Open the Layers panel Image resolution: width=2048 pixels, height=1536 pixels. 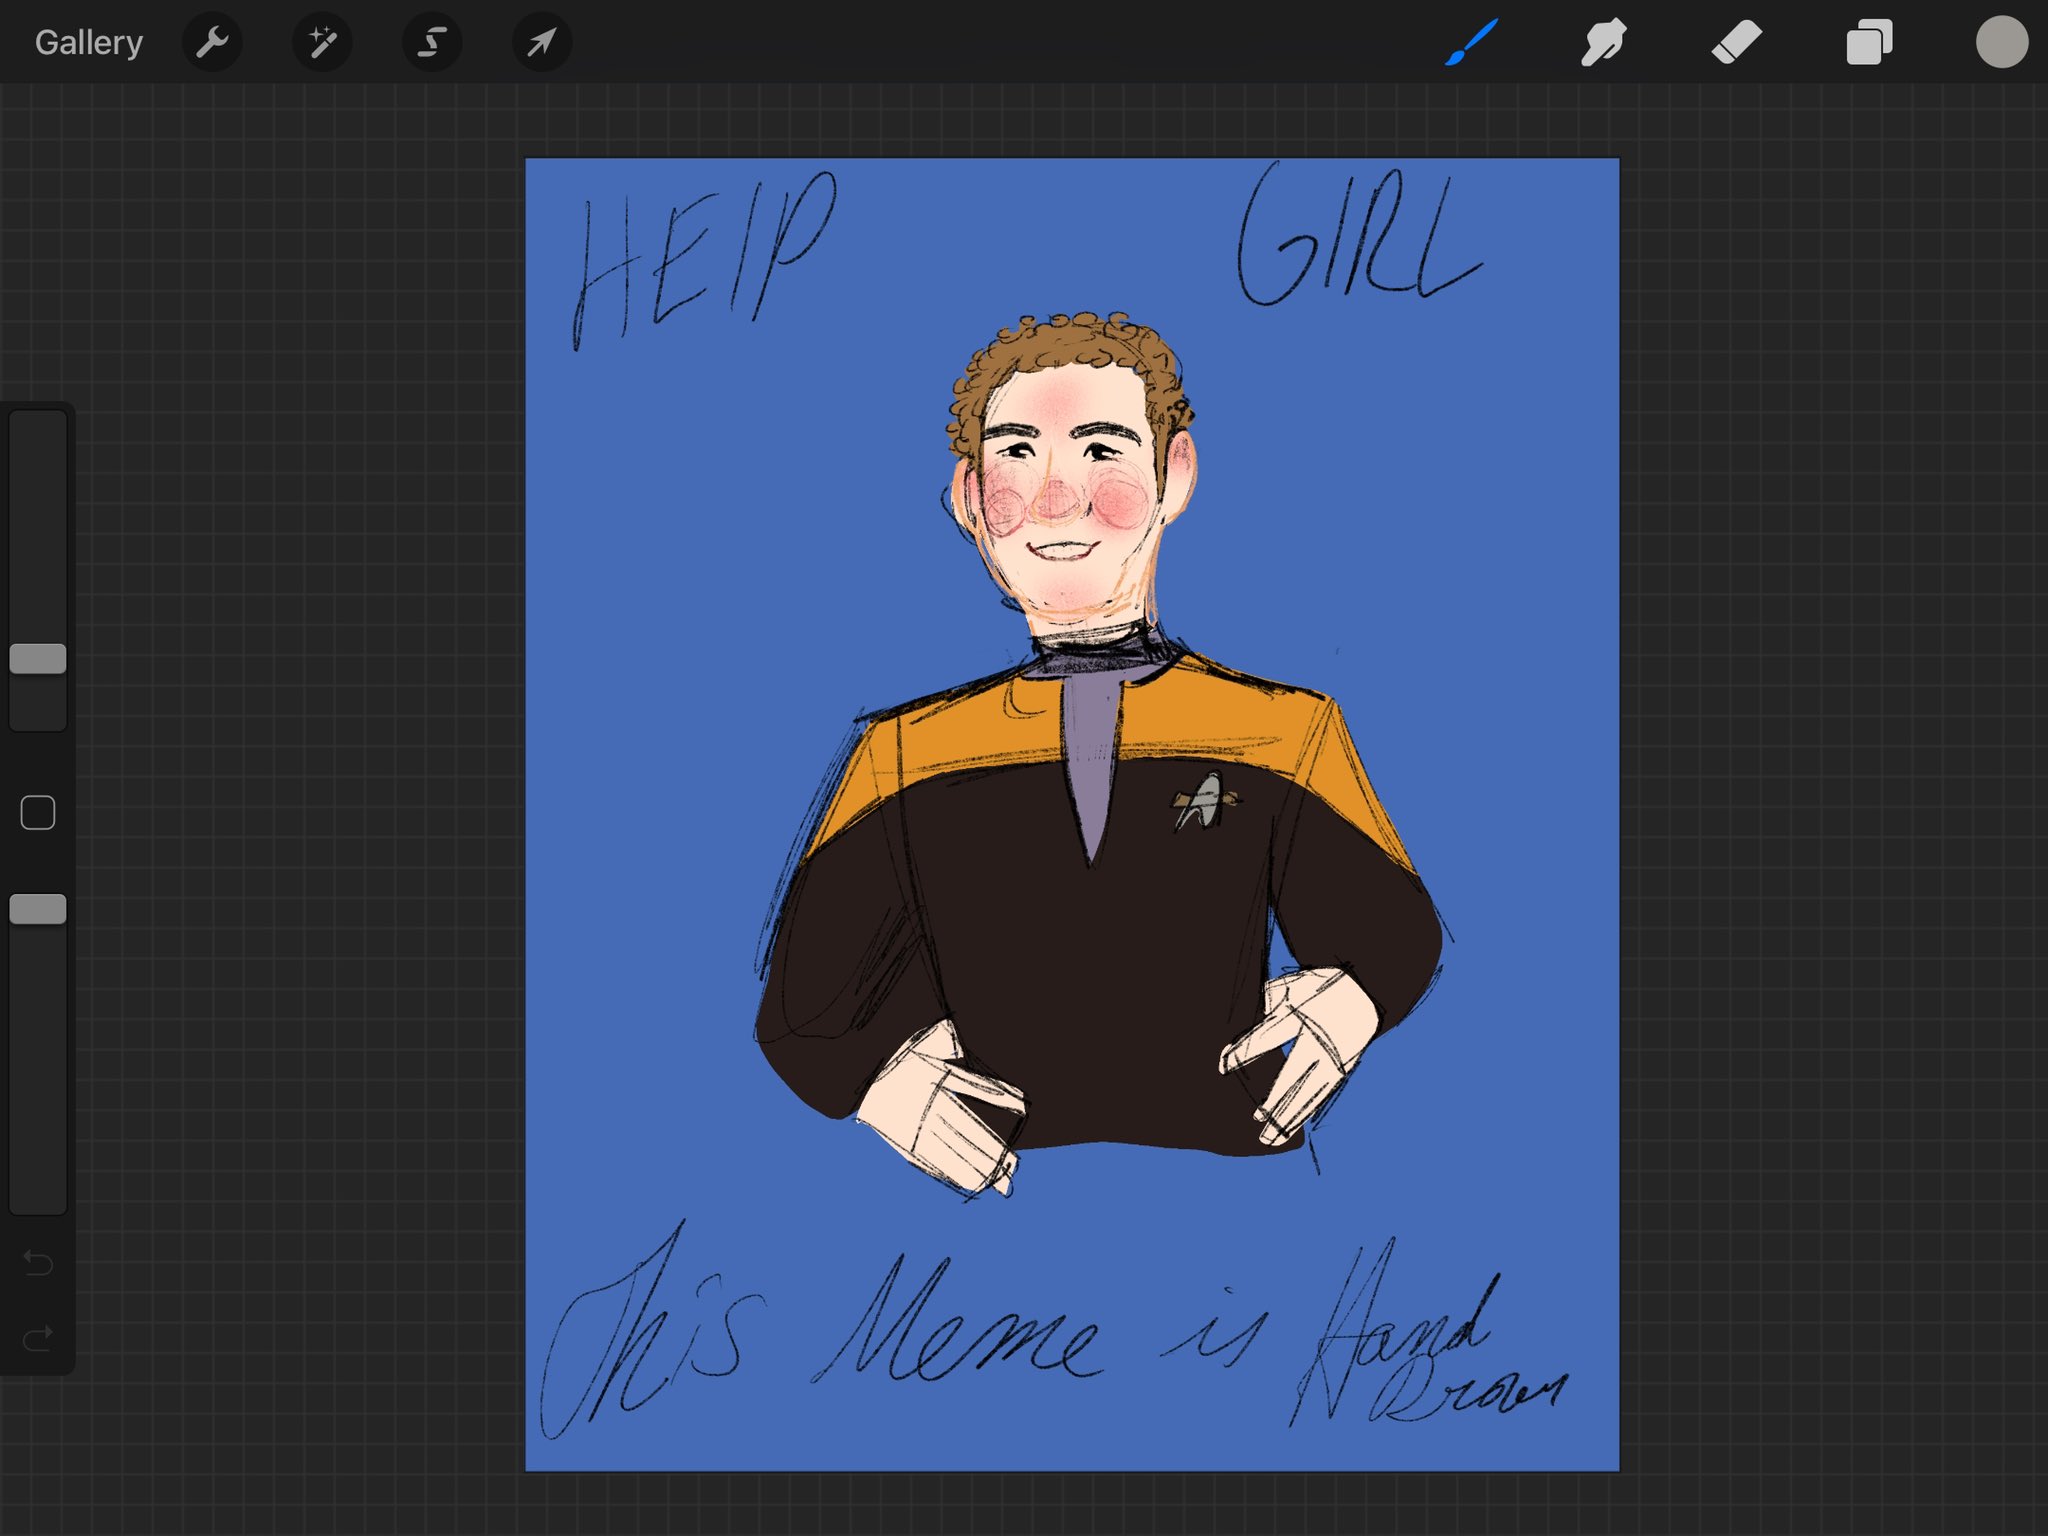point(1868,43)
